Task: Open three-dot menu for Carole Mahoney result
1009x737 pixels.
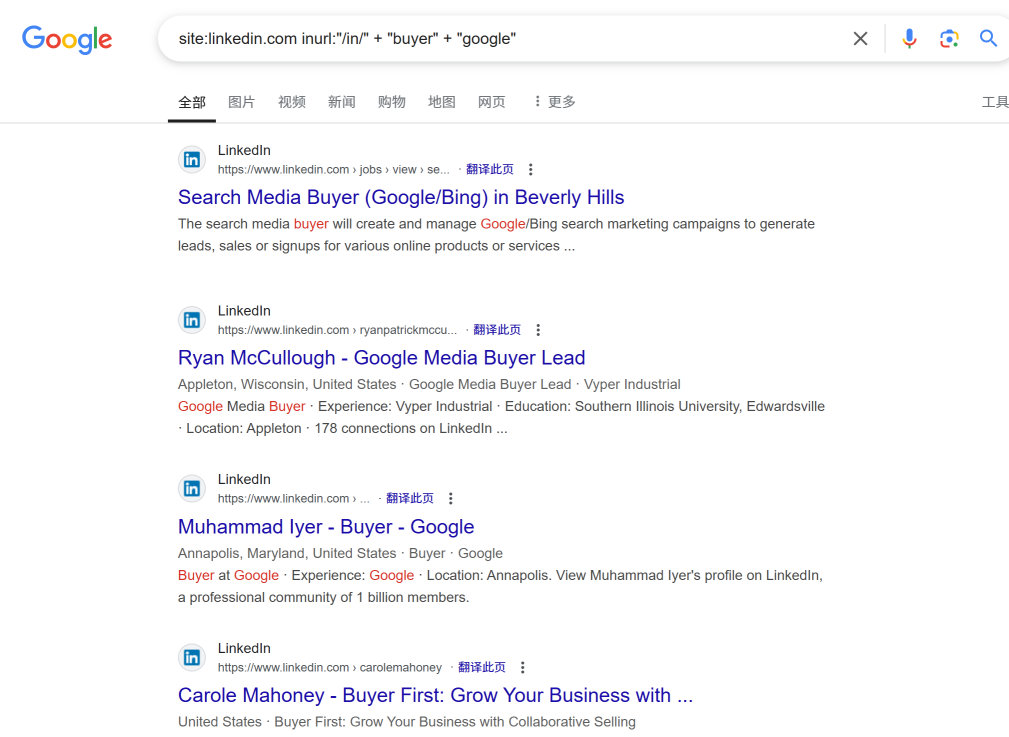Action: pyautogui.click(x=523, y=667)
